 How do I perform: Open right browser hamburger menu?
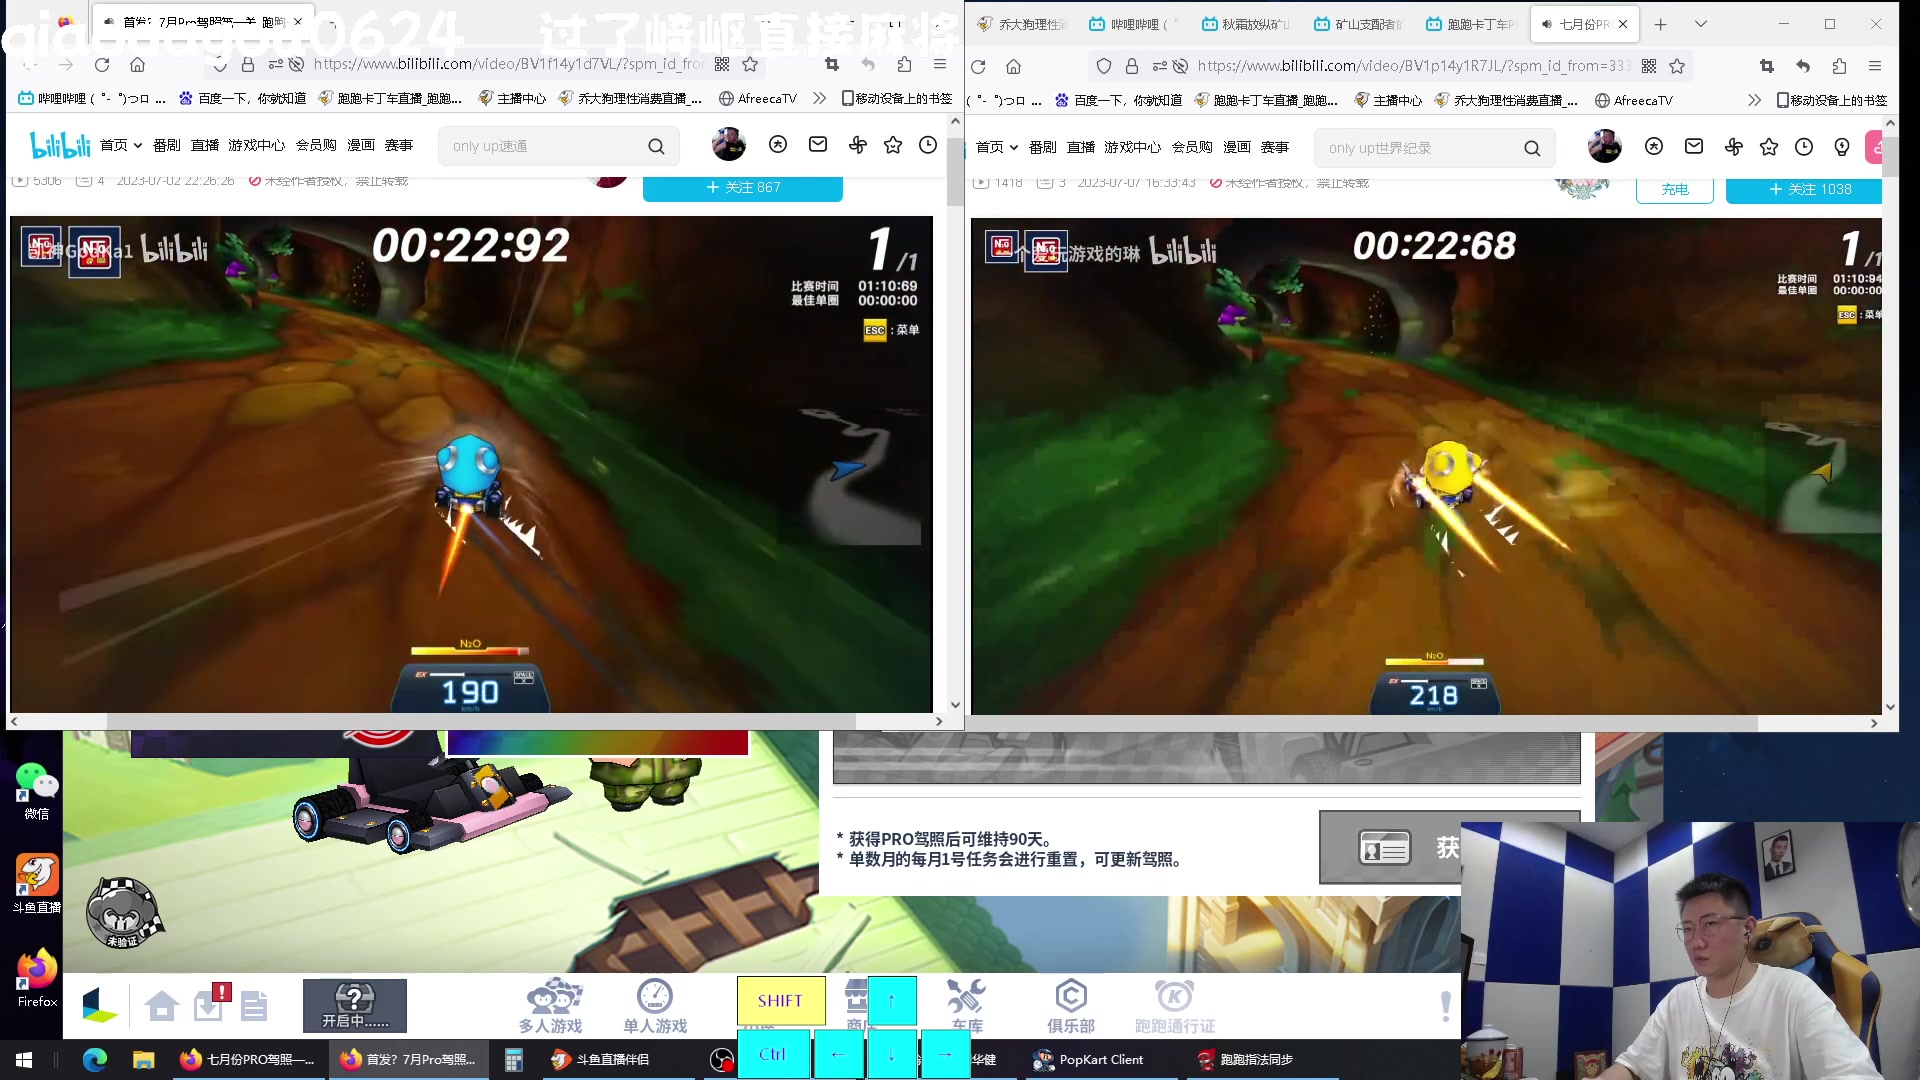[1875, 67]
